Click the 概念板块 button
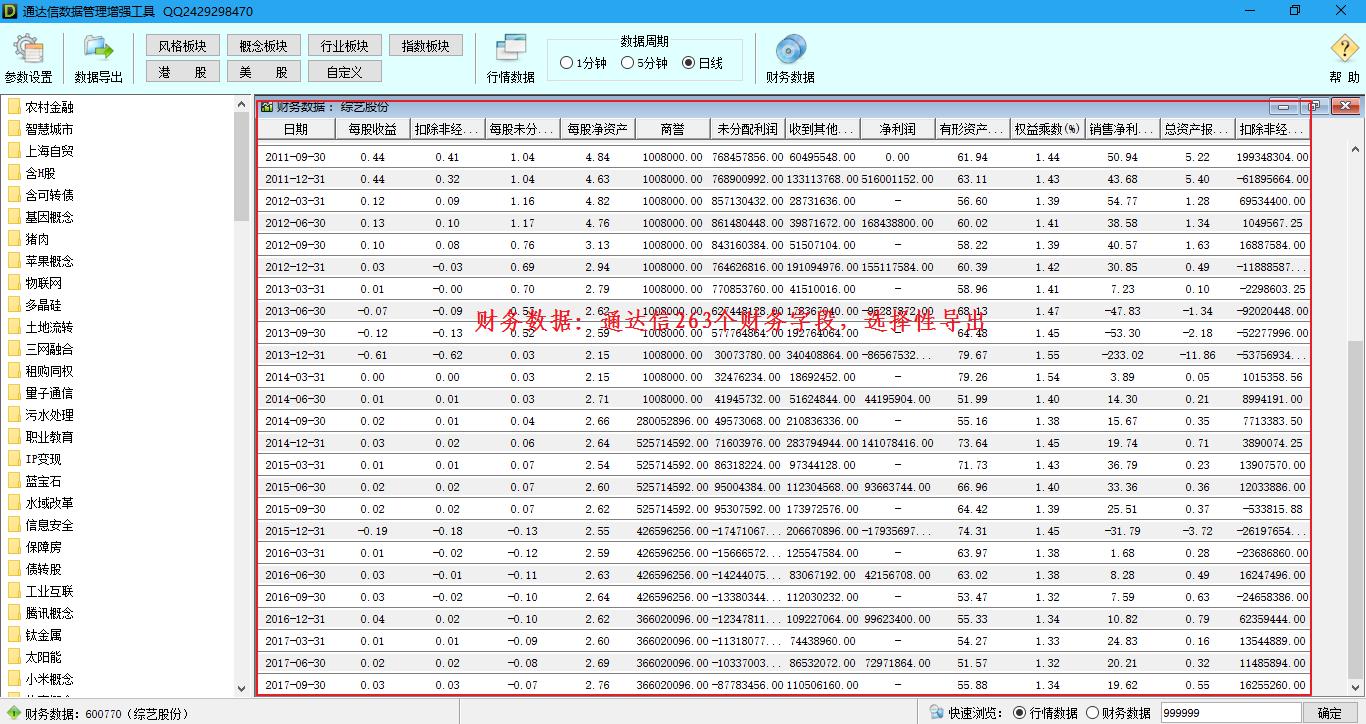Image resolution: width=1366 pixels, height=724 pixels. click(263, 44)
